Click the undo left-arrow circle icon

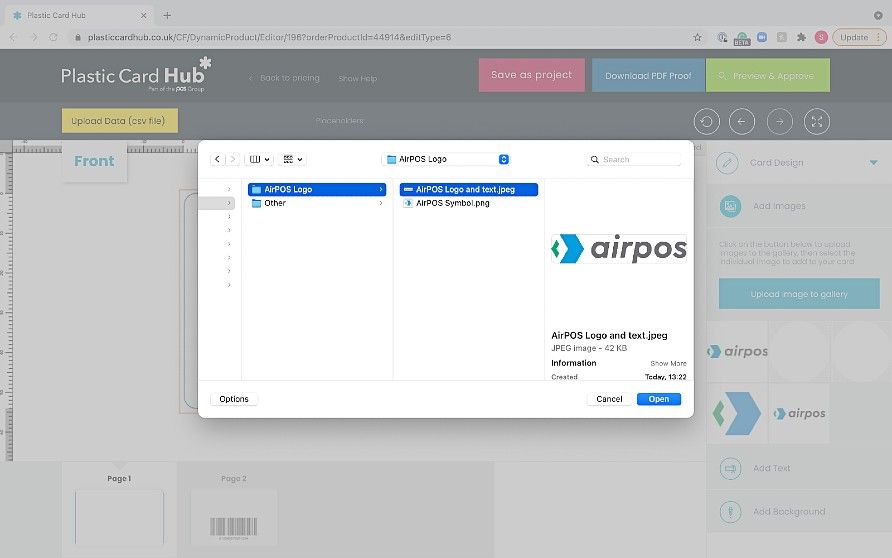(742, 122)
